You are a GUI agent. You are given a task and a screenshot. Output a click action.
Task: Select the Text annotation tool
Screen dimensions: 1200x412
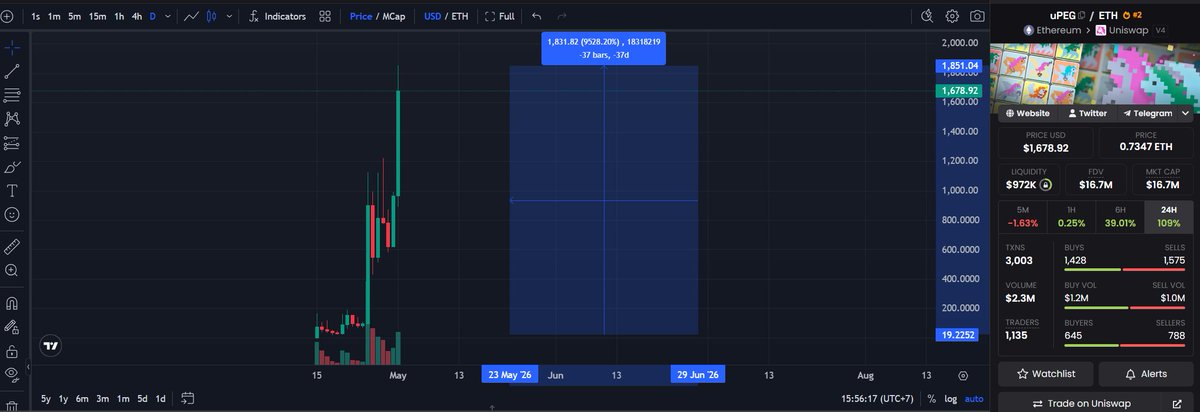coord(12,191)
